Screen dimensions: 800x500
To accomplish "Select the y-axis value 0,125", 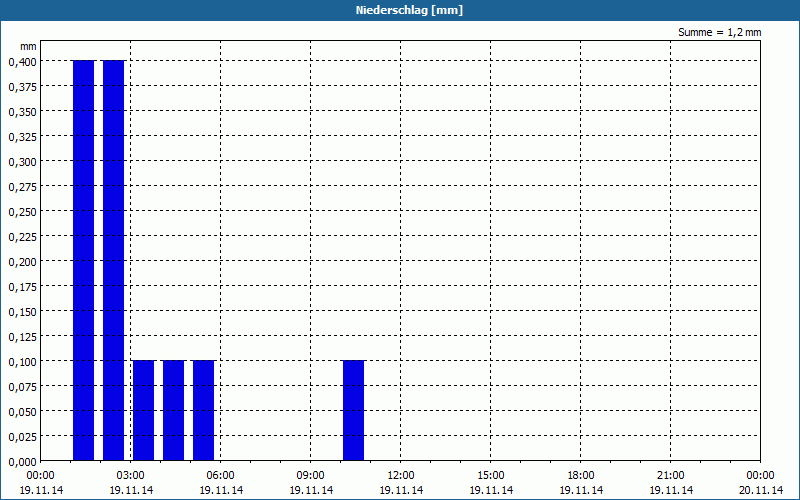I will point(23,337).
